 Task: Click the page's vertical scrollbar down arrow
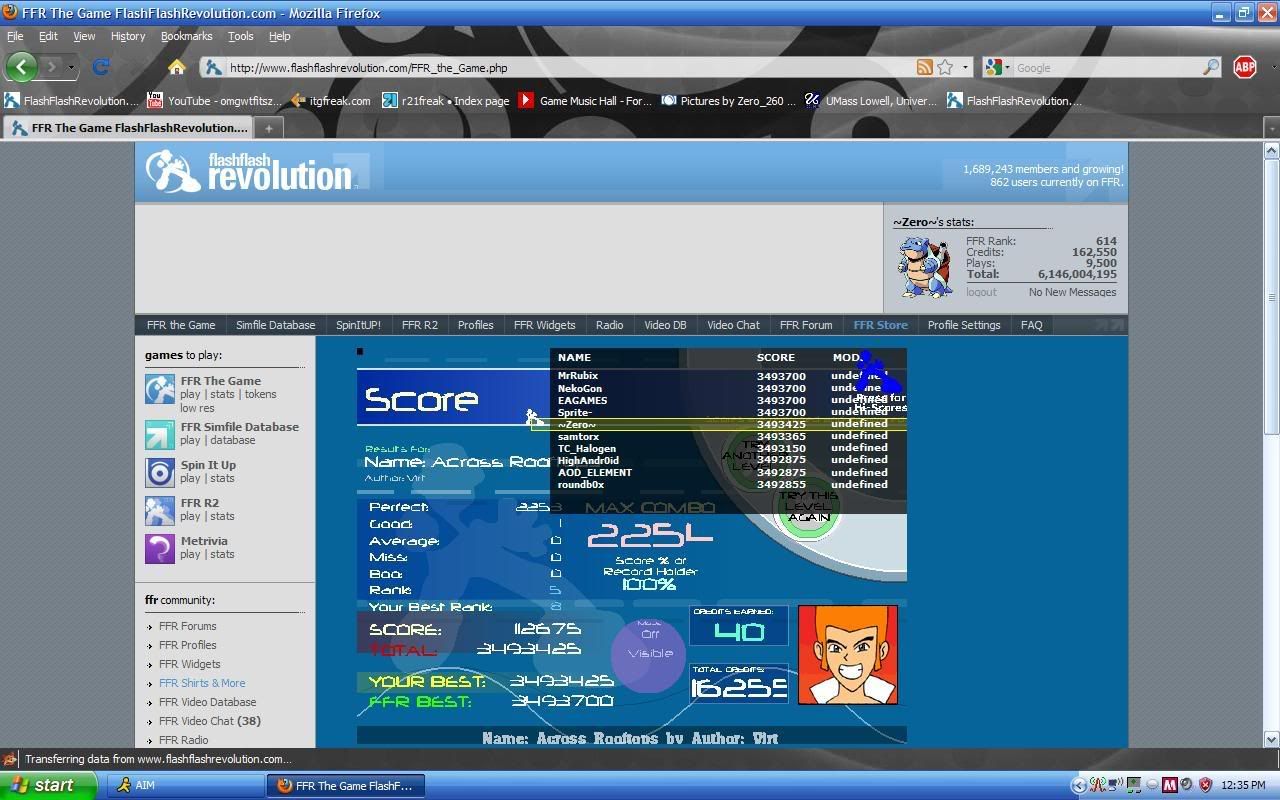pyautogui.click(x=1271, y=739)
